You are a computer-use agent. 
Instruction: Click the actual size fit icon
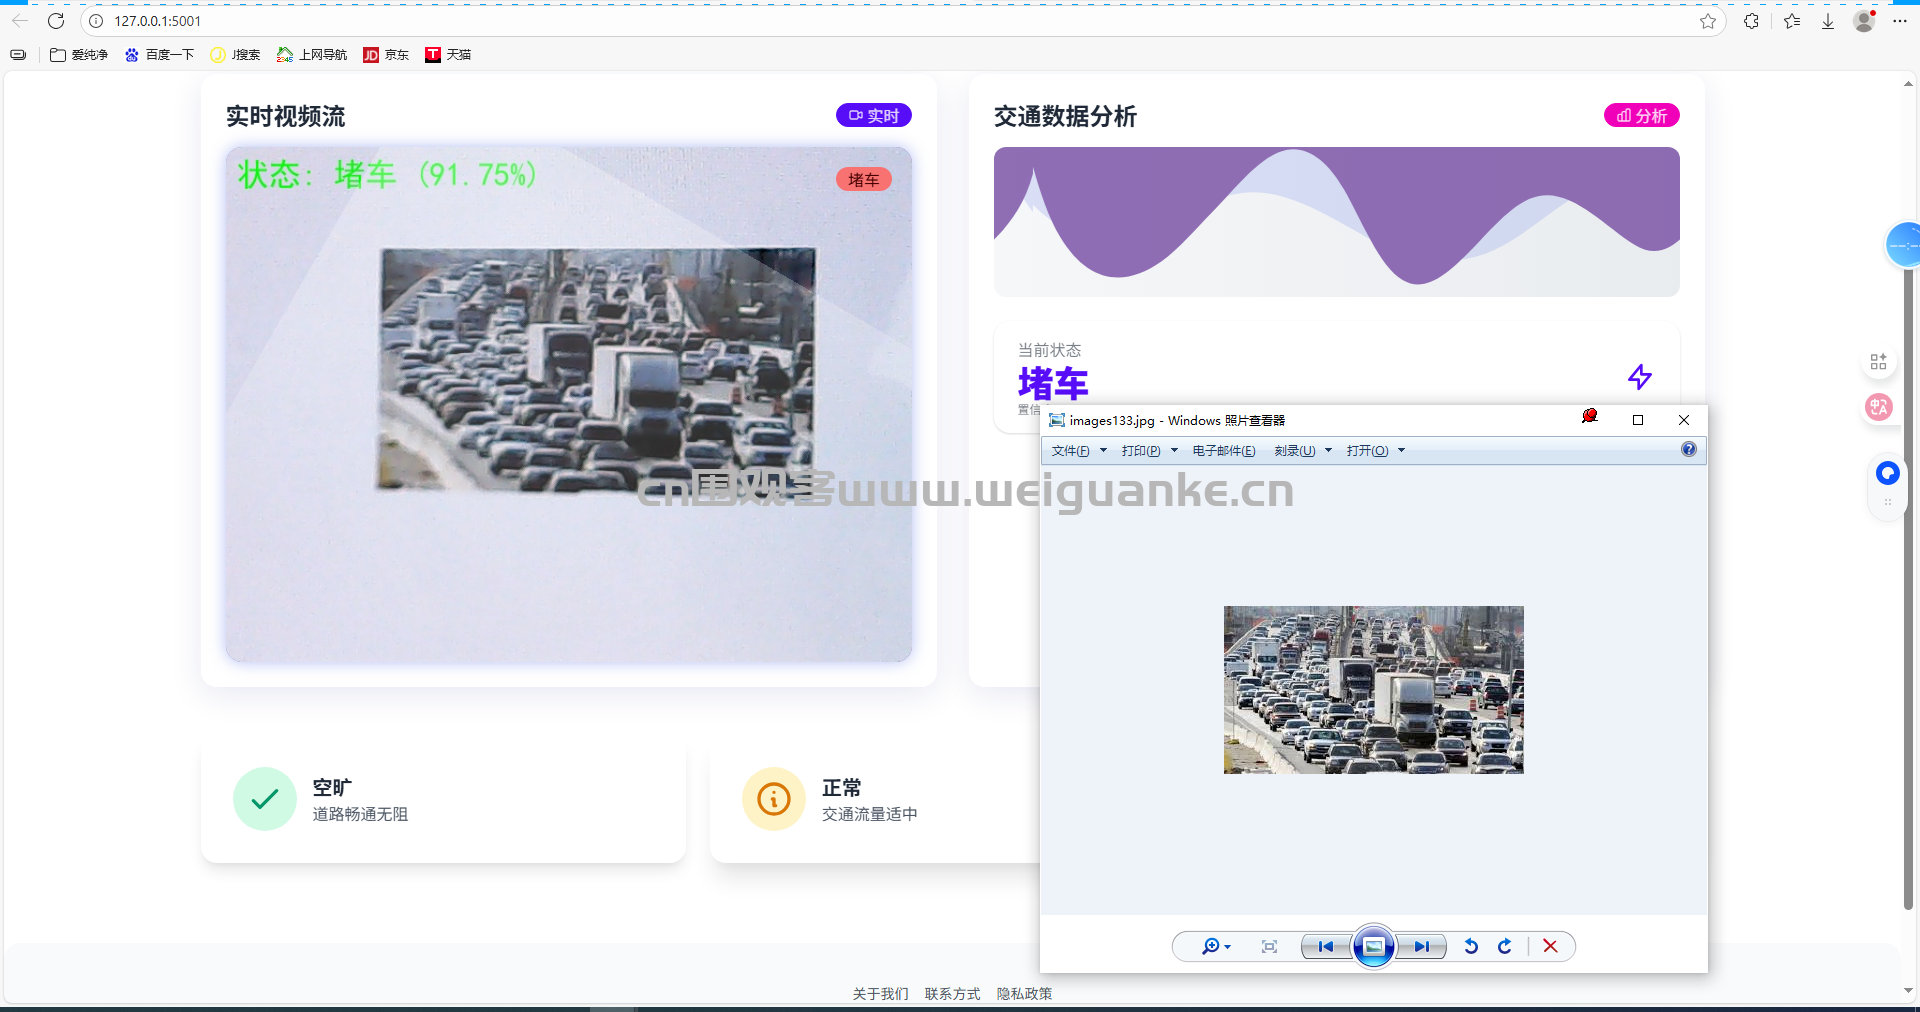[1269, 946]
